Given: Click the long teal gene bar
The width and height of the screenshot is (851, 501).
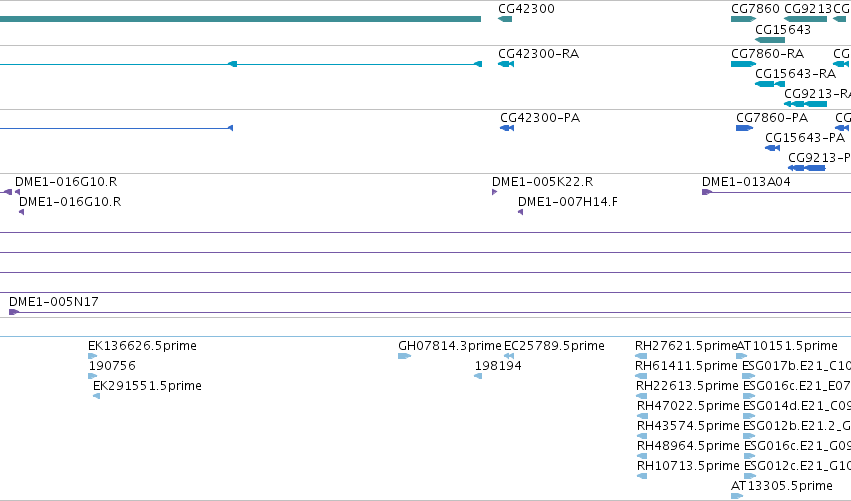Looking at the screenshot, I should point(240,19).
